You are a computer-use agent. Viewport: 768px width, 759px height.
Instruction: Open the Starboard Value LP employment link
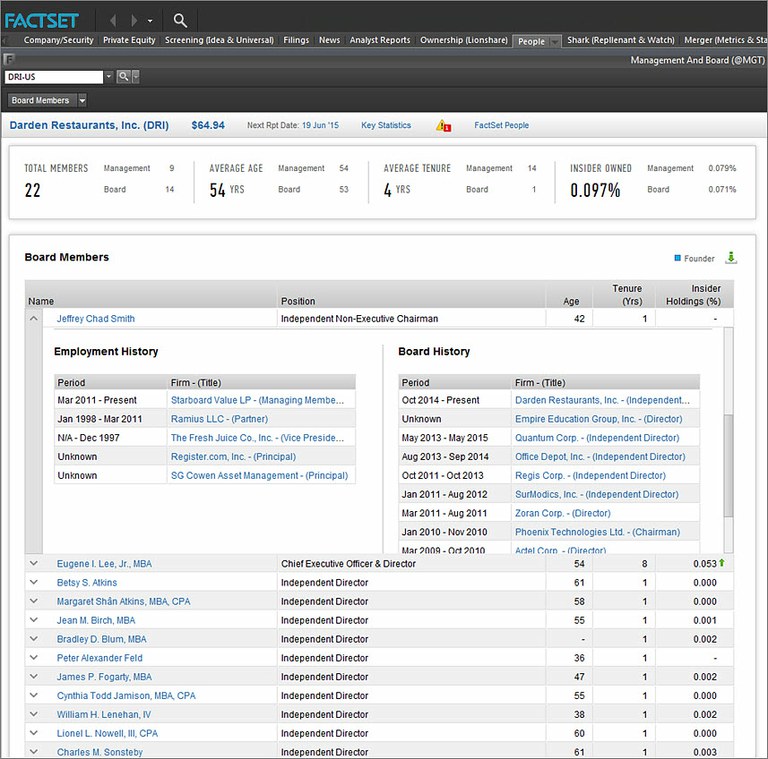pyautogui.click(x=257, y=400)
